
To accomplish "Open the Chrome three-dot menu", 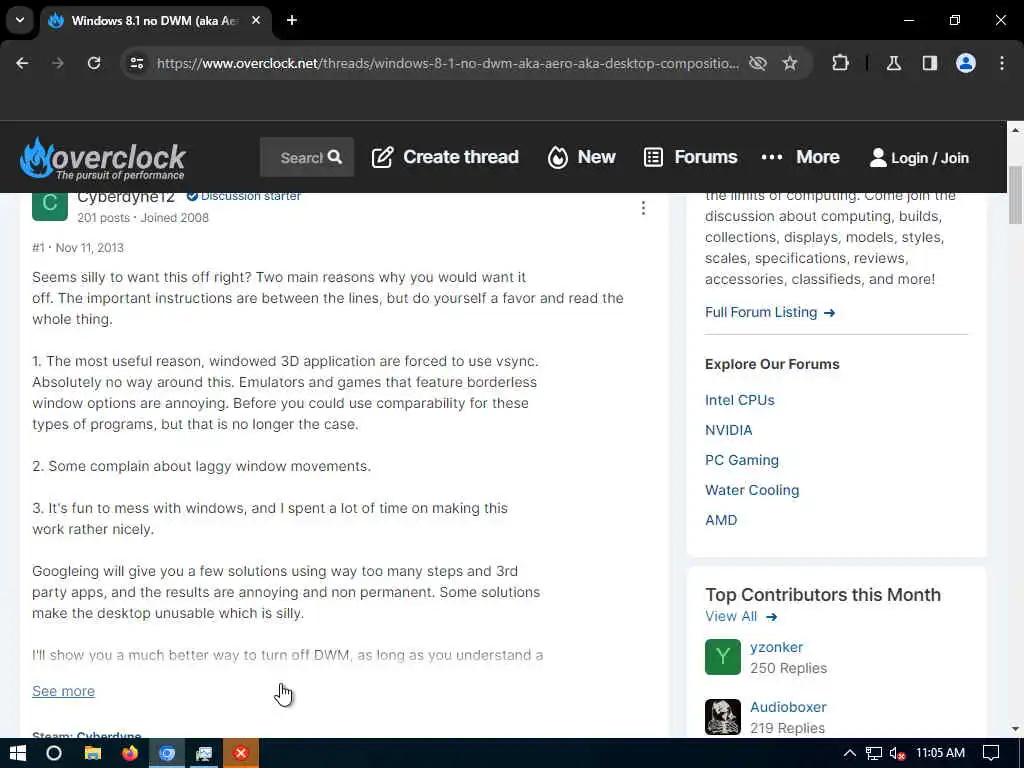I will pyautogui.click(x=1002, y=63).
